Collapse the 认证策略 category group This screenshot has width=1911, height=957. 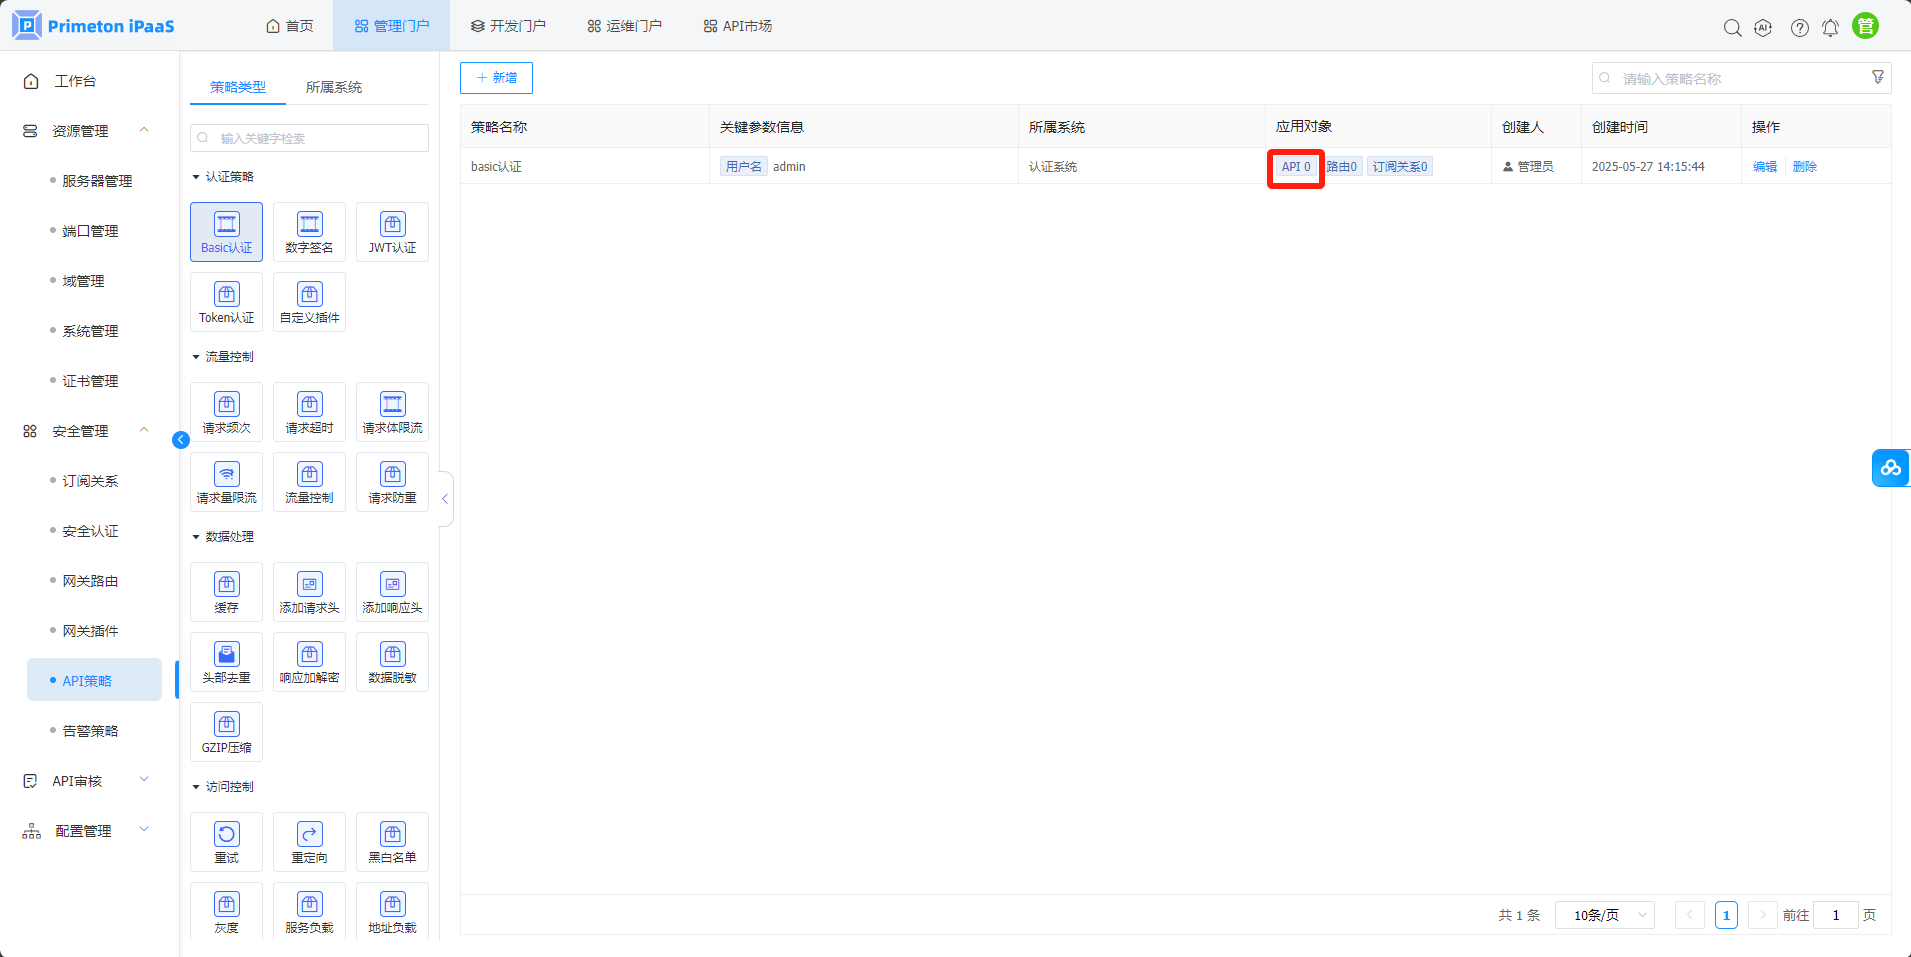point(197,177)
